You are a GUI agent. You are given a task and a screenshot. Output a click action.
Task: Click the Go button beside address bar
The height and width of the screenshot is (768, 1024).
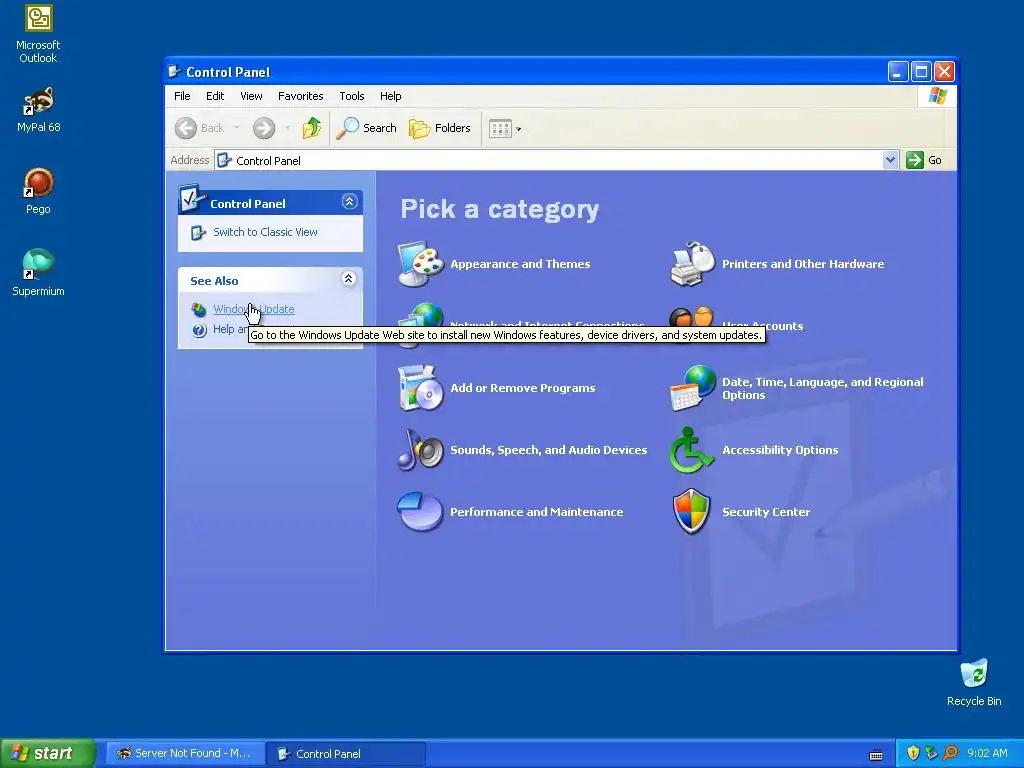925,160
